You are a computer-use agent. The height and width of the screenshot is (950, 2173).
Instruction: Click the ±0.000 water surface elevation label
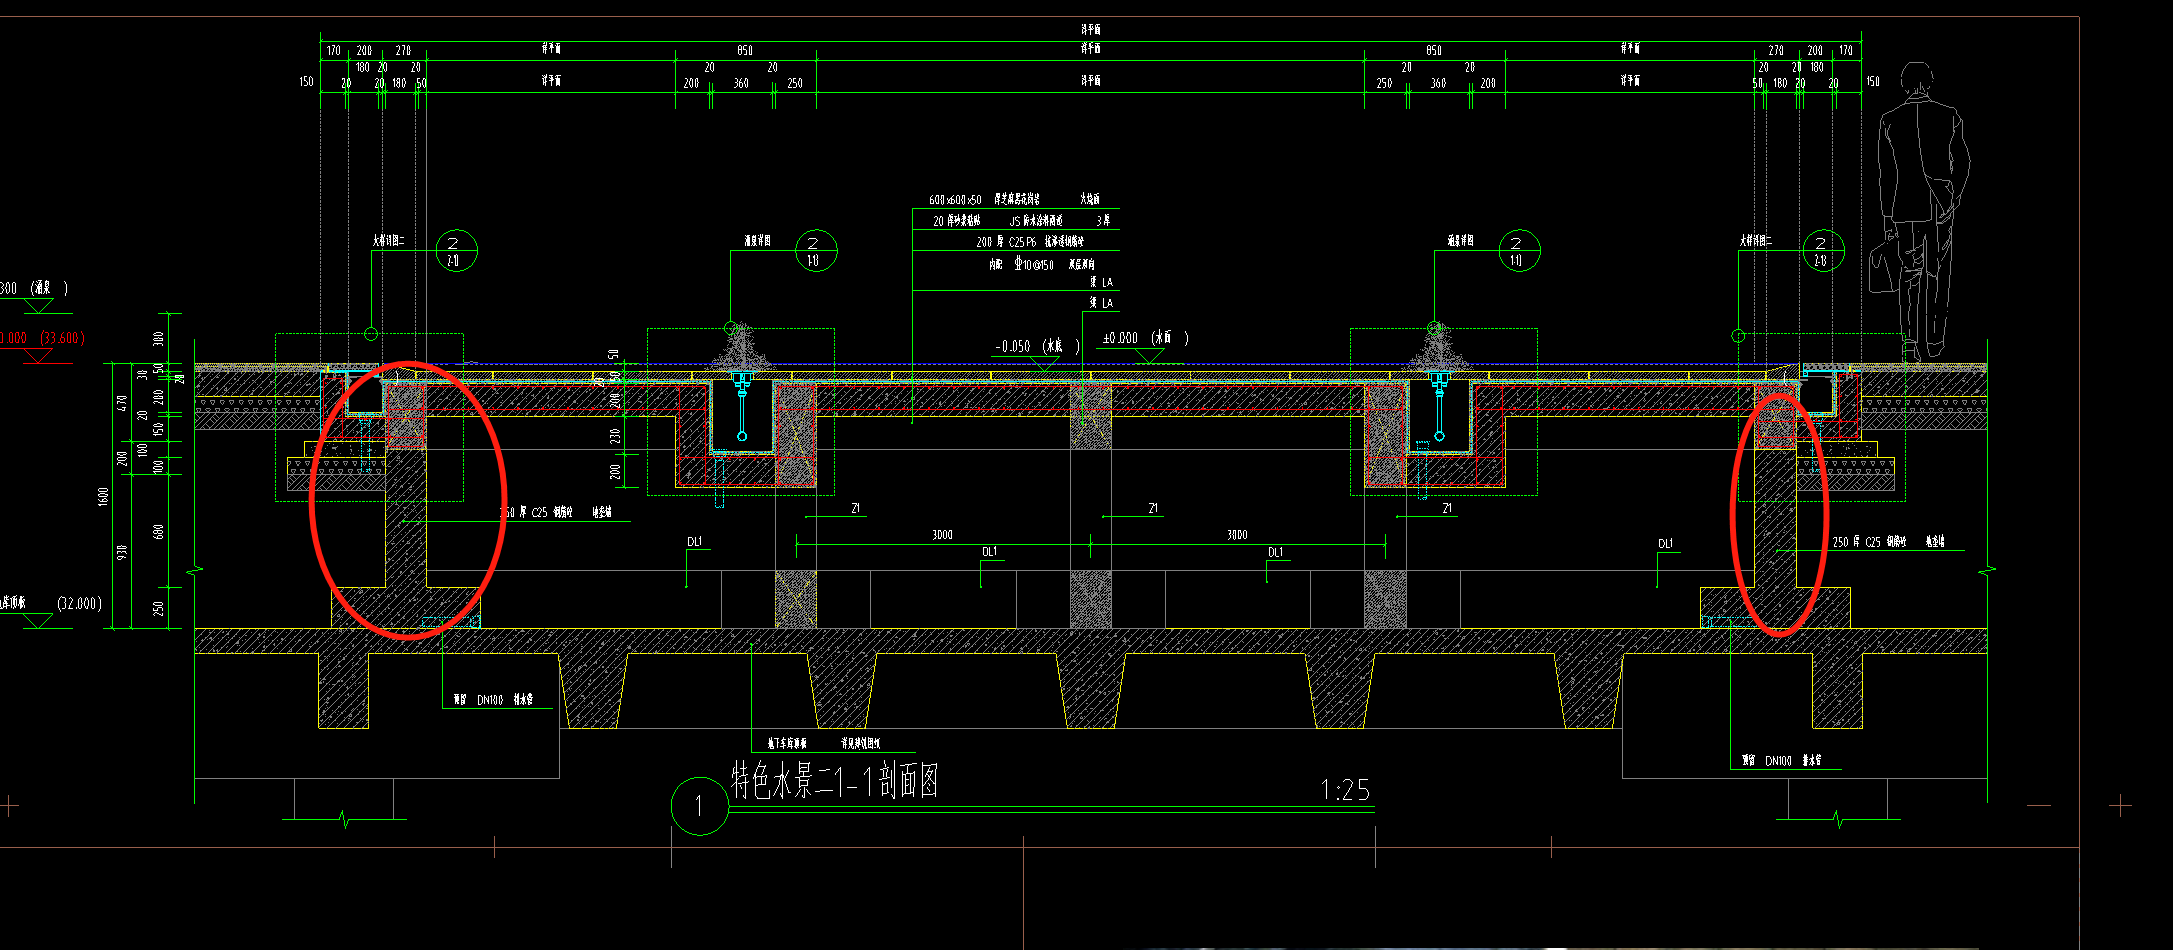(x=1145, y=338)
